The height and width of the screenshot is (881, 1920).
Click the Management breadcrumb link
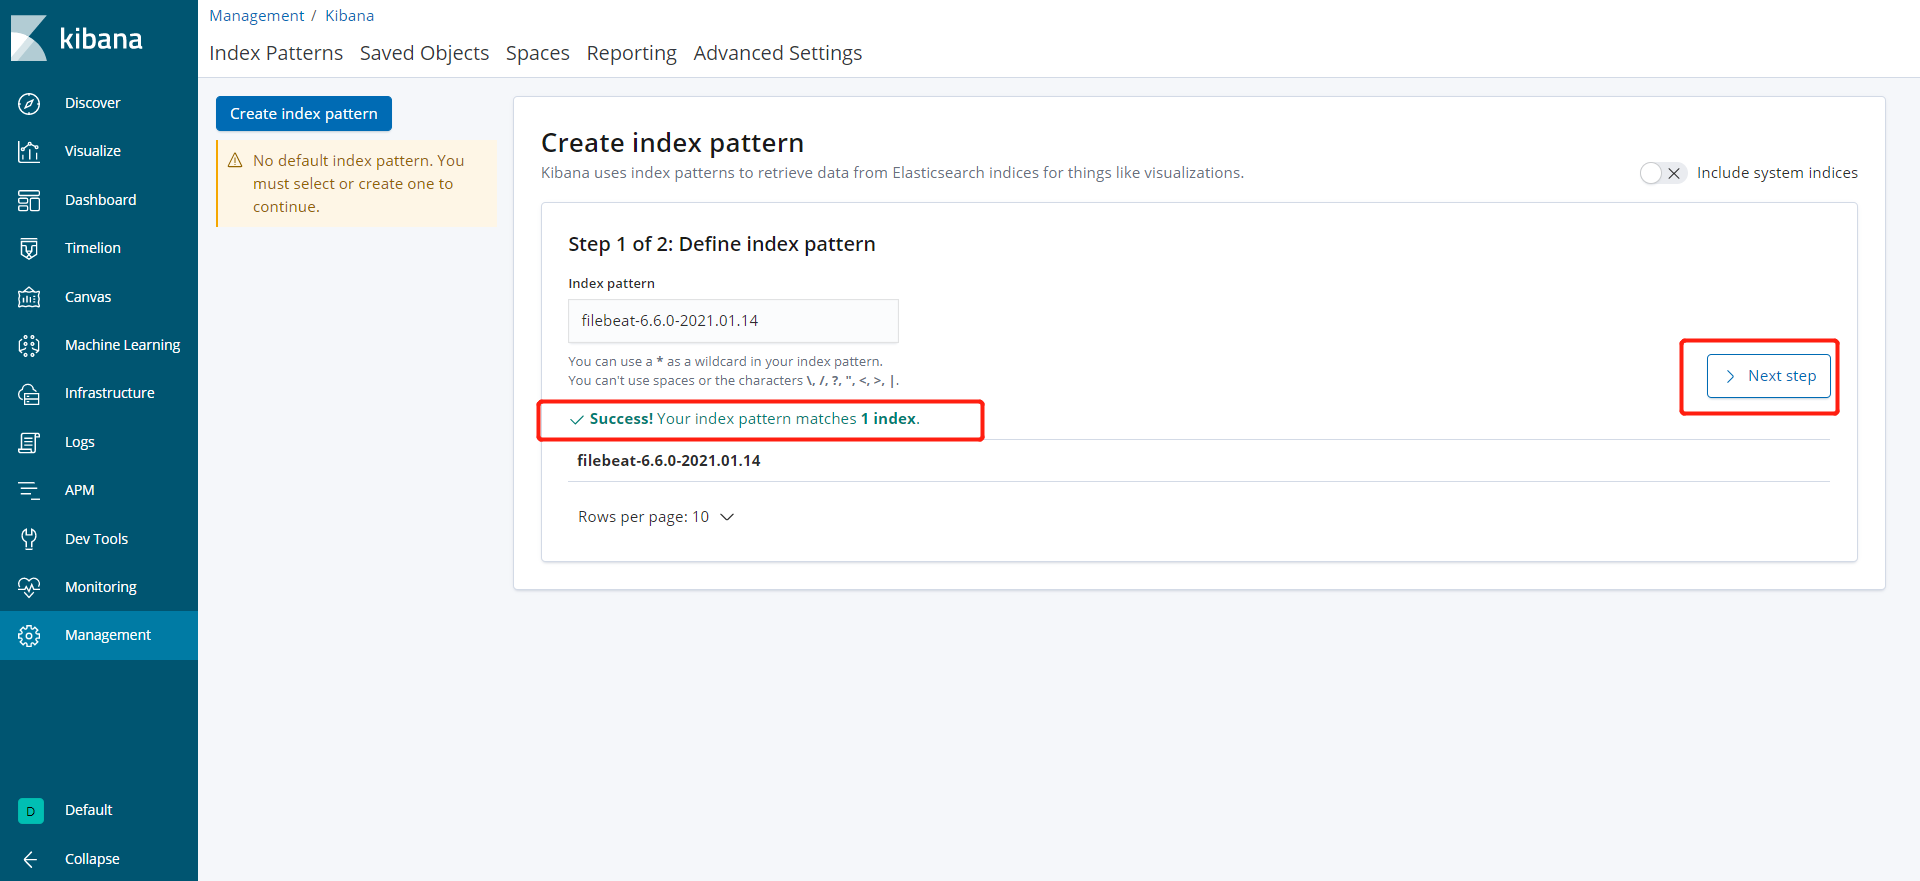coord(257,16)
